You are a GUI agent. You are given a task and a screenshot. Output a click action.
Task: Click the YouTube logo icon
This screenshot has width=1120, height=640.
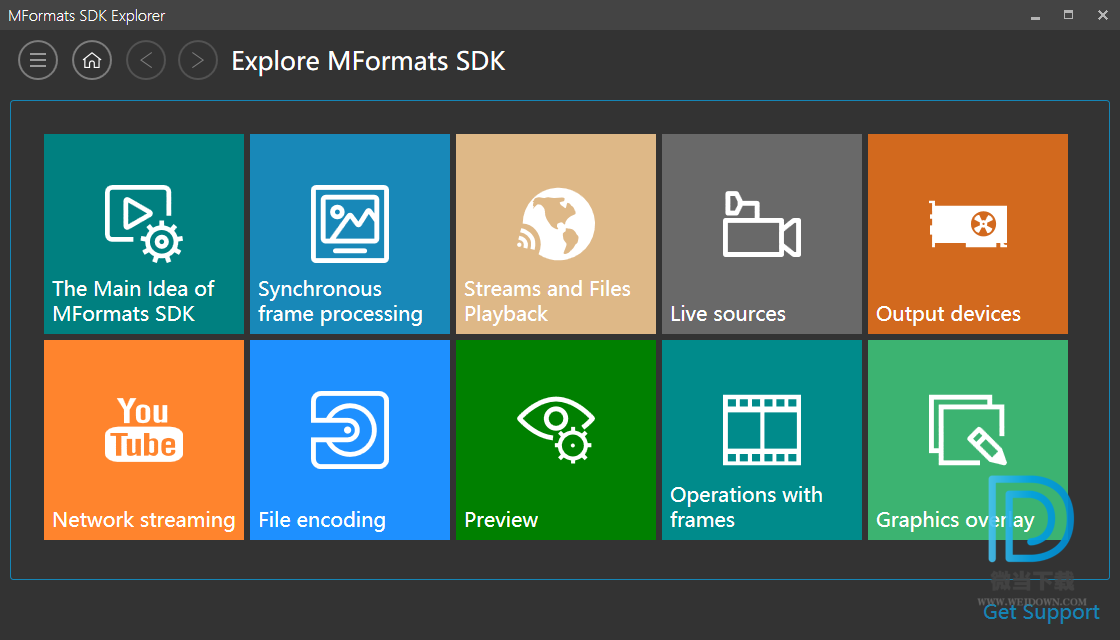point(144,429)
